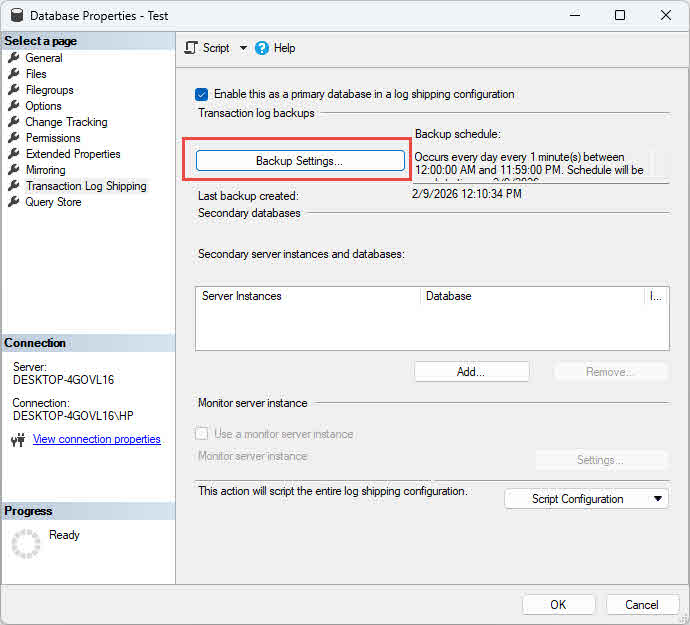Open View connection properties link
Image resolution: width=690 pixels, height=625 pixels.
coord(96,439)
